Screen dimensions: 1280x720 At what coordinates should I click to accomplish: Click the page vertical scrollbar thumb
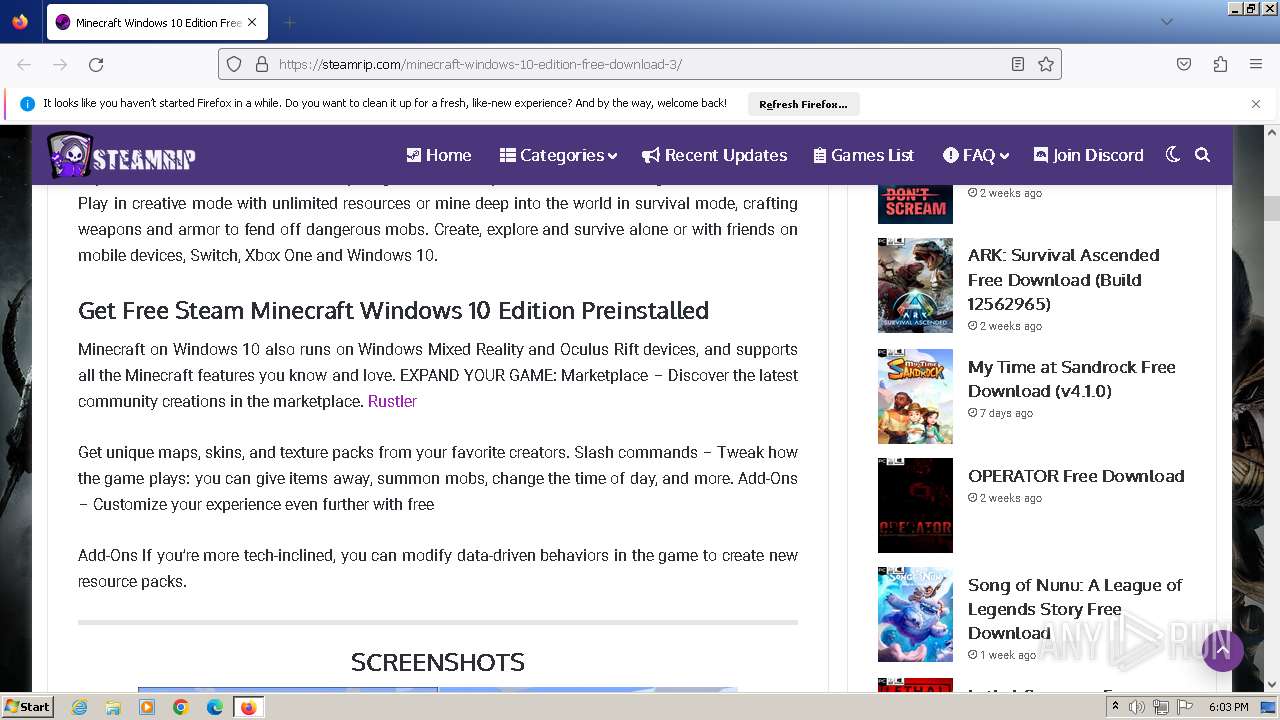click(x=1272, y=208)
